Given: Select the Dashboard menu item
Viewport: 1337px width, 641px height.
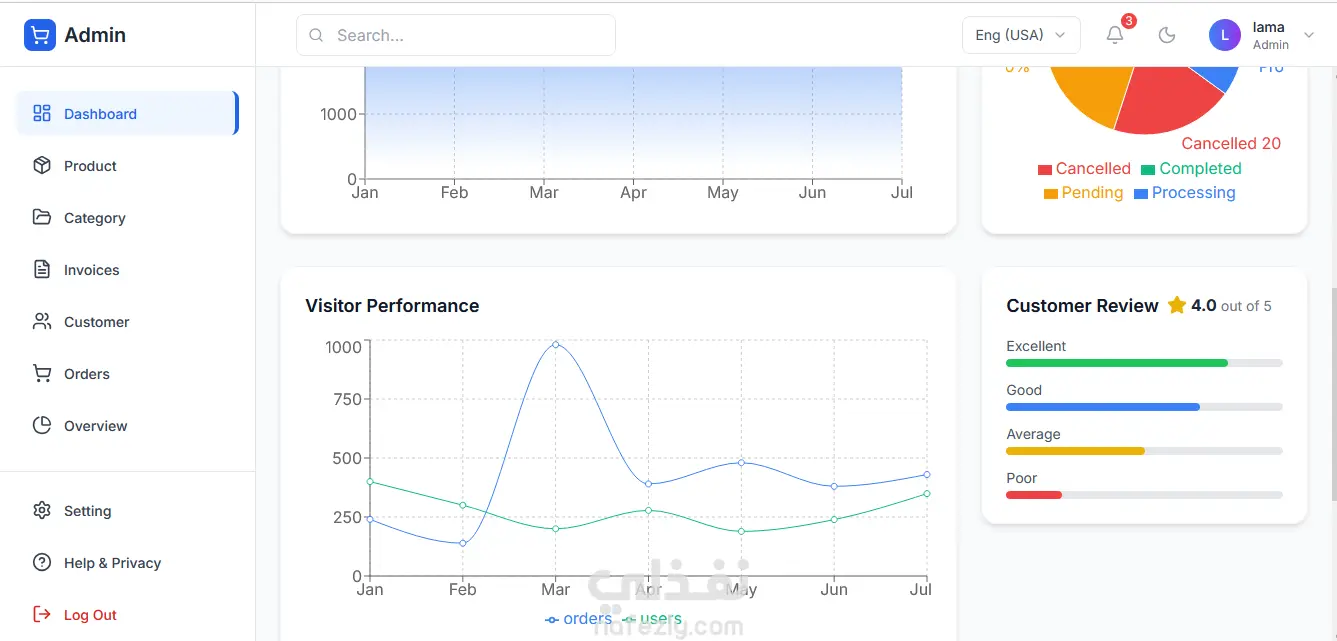Looking at the screenshot, I should [100, 114].
